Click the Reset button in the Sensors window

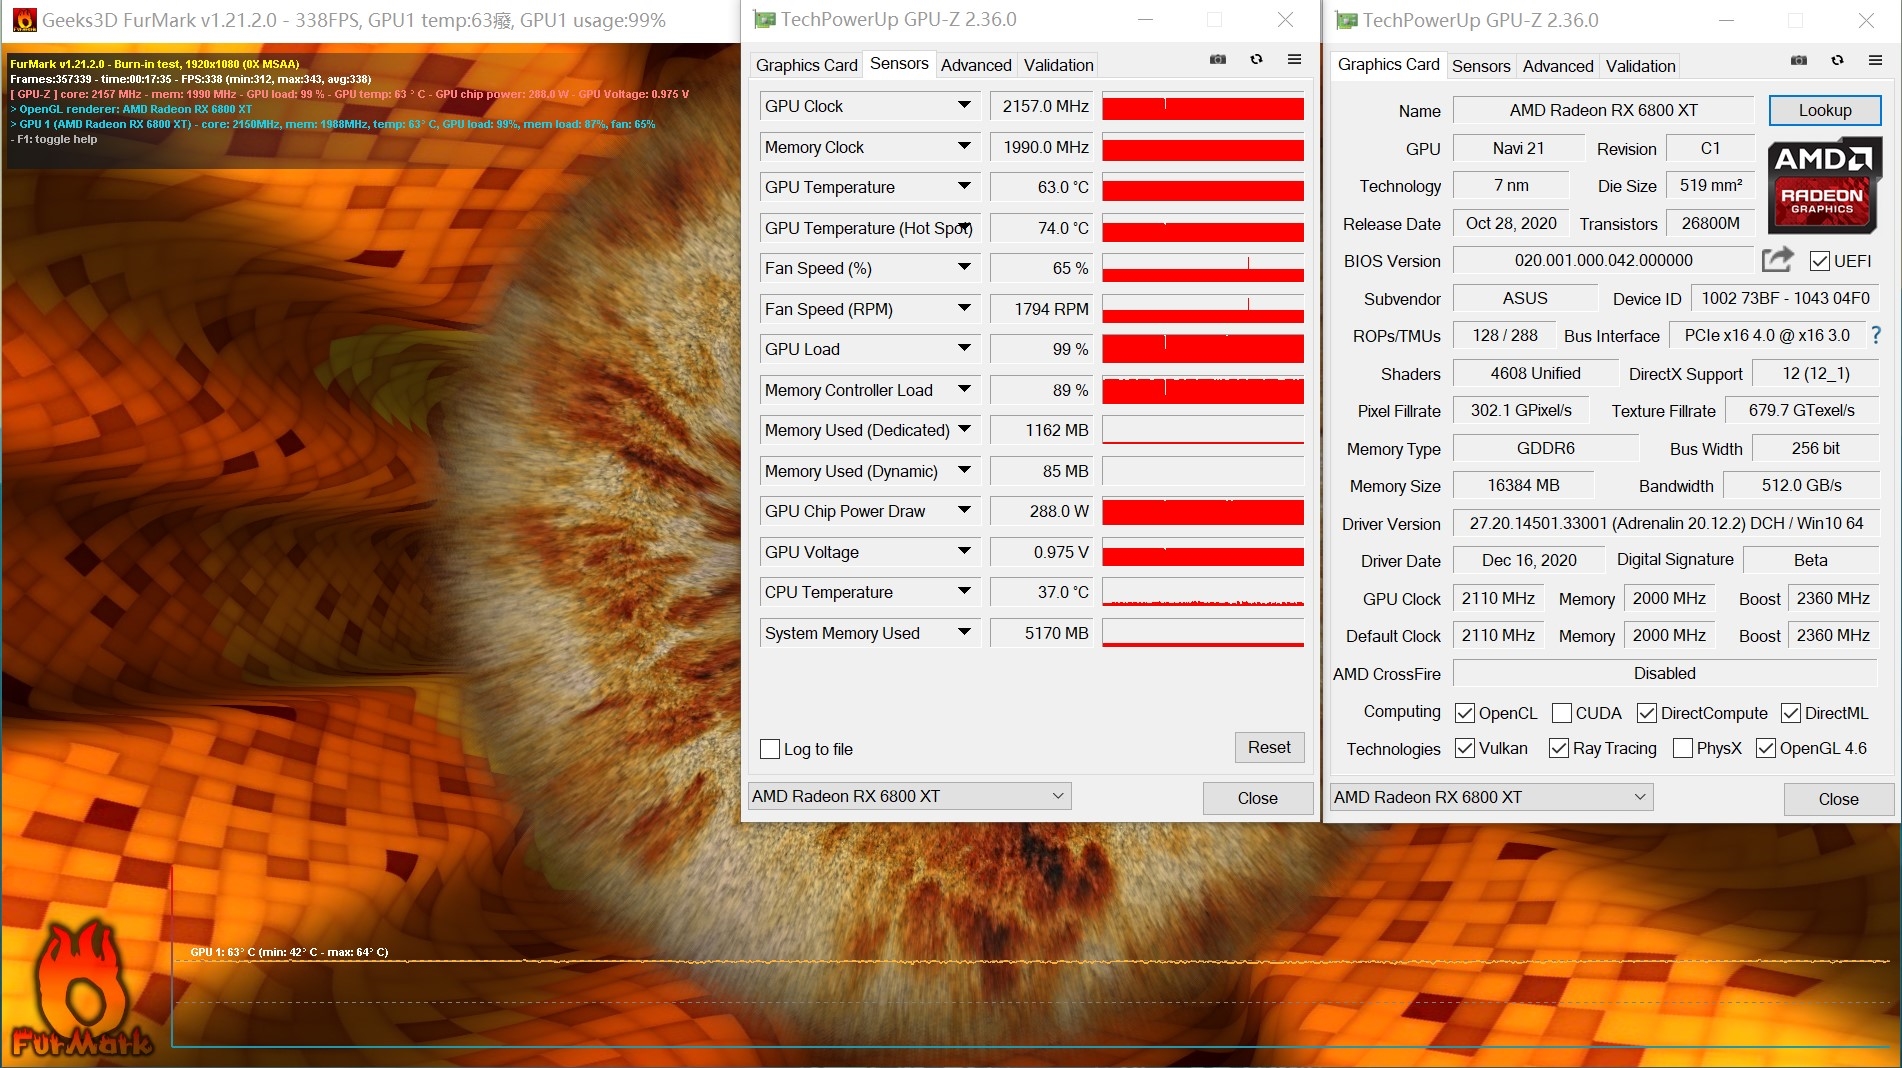[1269, 747]
